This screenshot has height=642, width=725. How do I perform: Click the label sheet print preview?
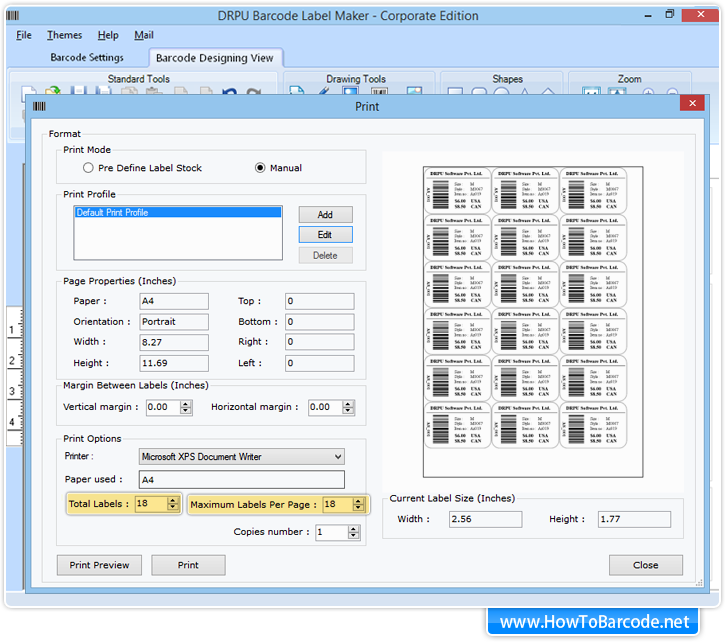click(533, 321)
